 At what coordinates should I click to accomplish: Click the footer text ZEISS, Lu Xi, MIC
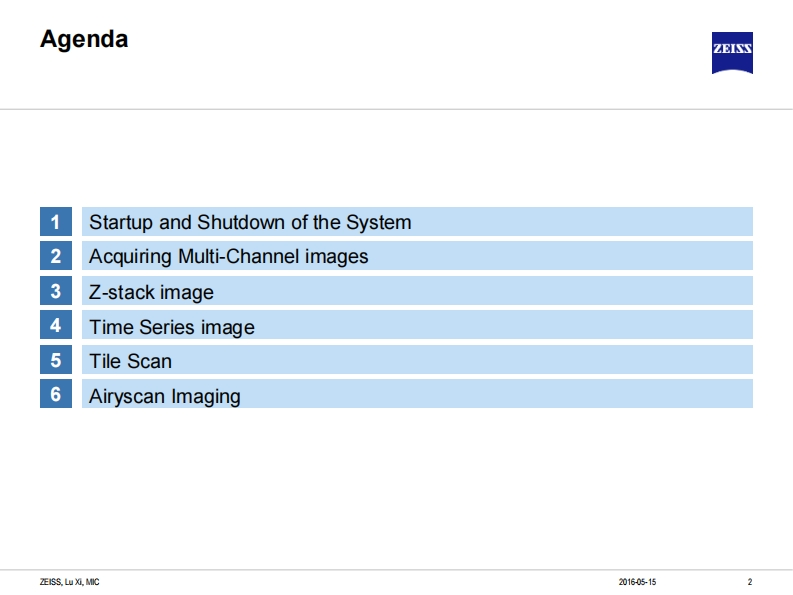click(69, 582)
